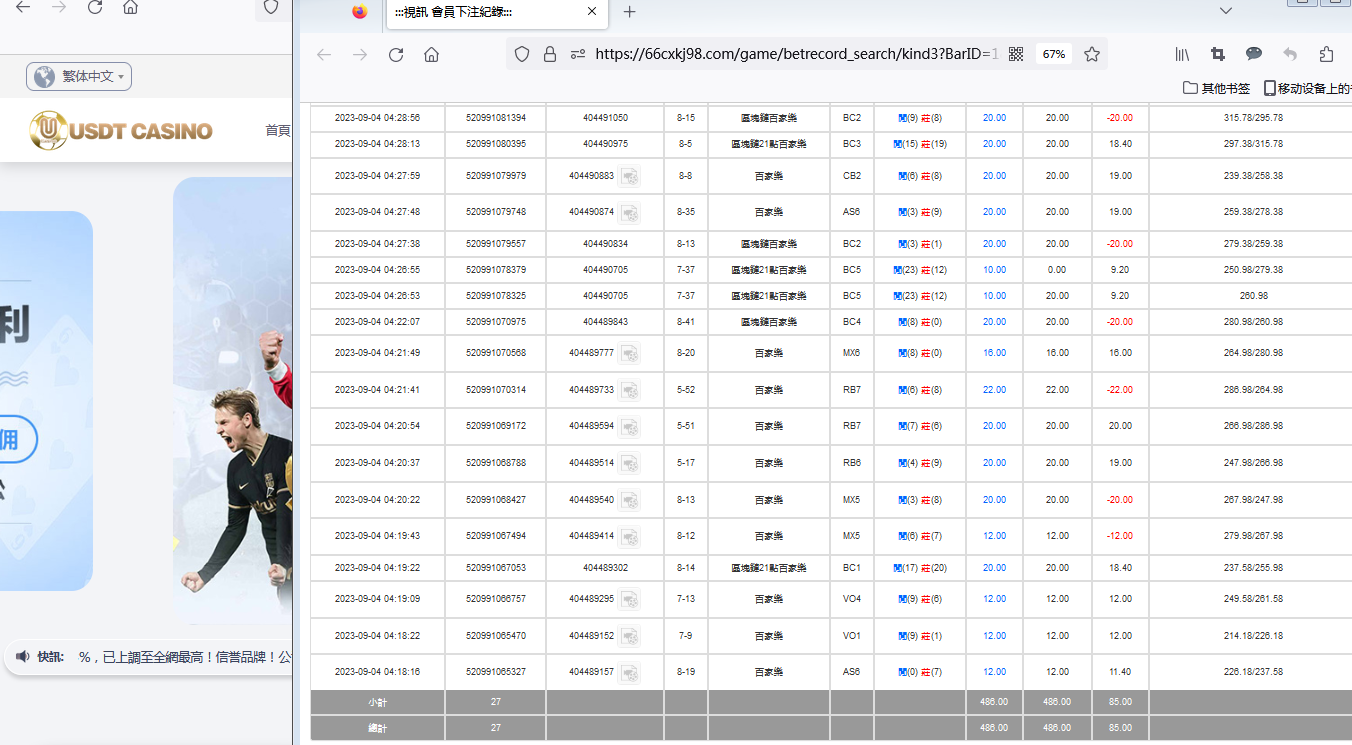Screen dimensions: 1352x745
Task: Open detail icon next to 404490883
Action: [629, 176]
